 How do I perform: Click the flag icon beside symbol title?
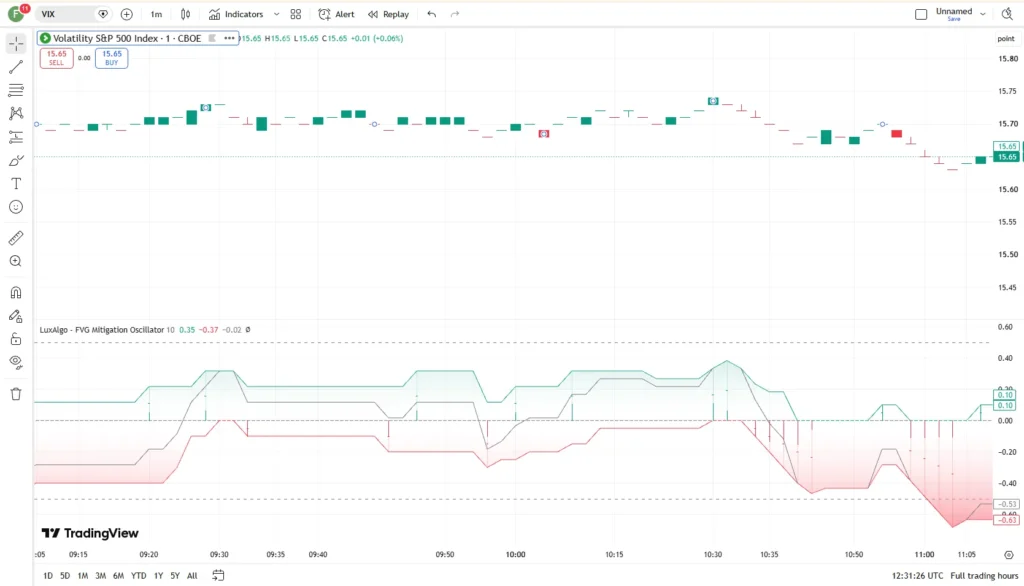pyautogui.click(x=212, y=39)
